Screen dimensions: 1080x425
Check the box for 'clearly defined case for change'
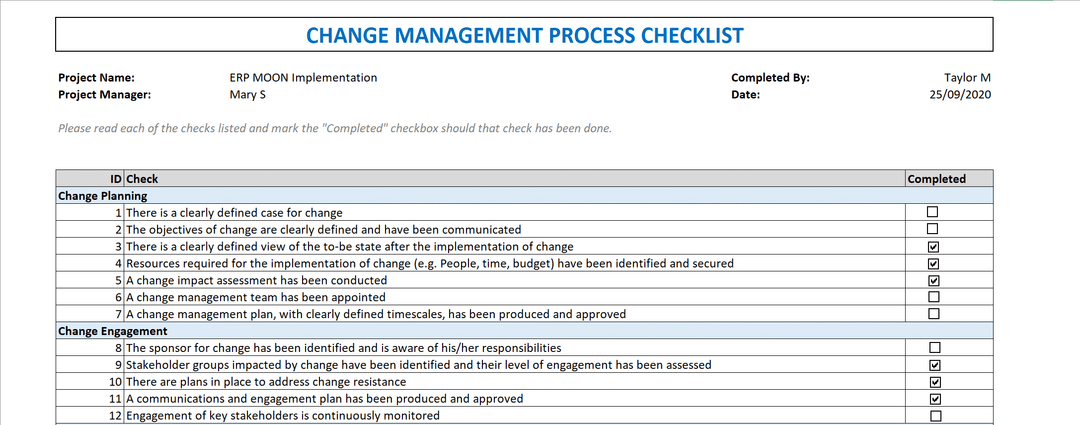point(933,212)
